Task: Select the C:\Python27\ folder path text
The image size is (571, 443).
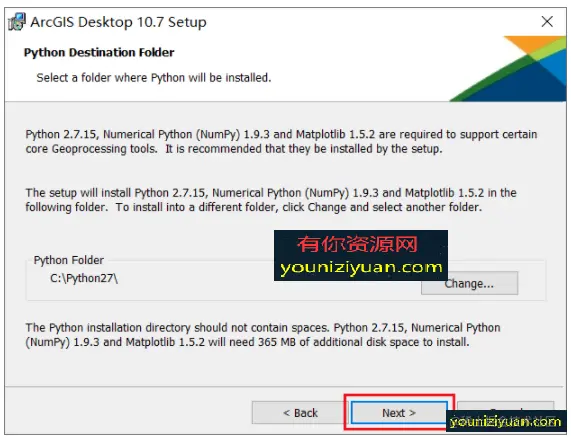Action: coord(84,278)
